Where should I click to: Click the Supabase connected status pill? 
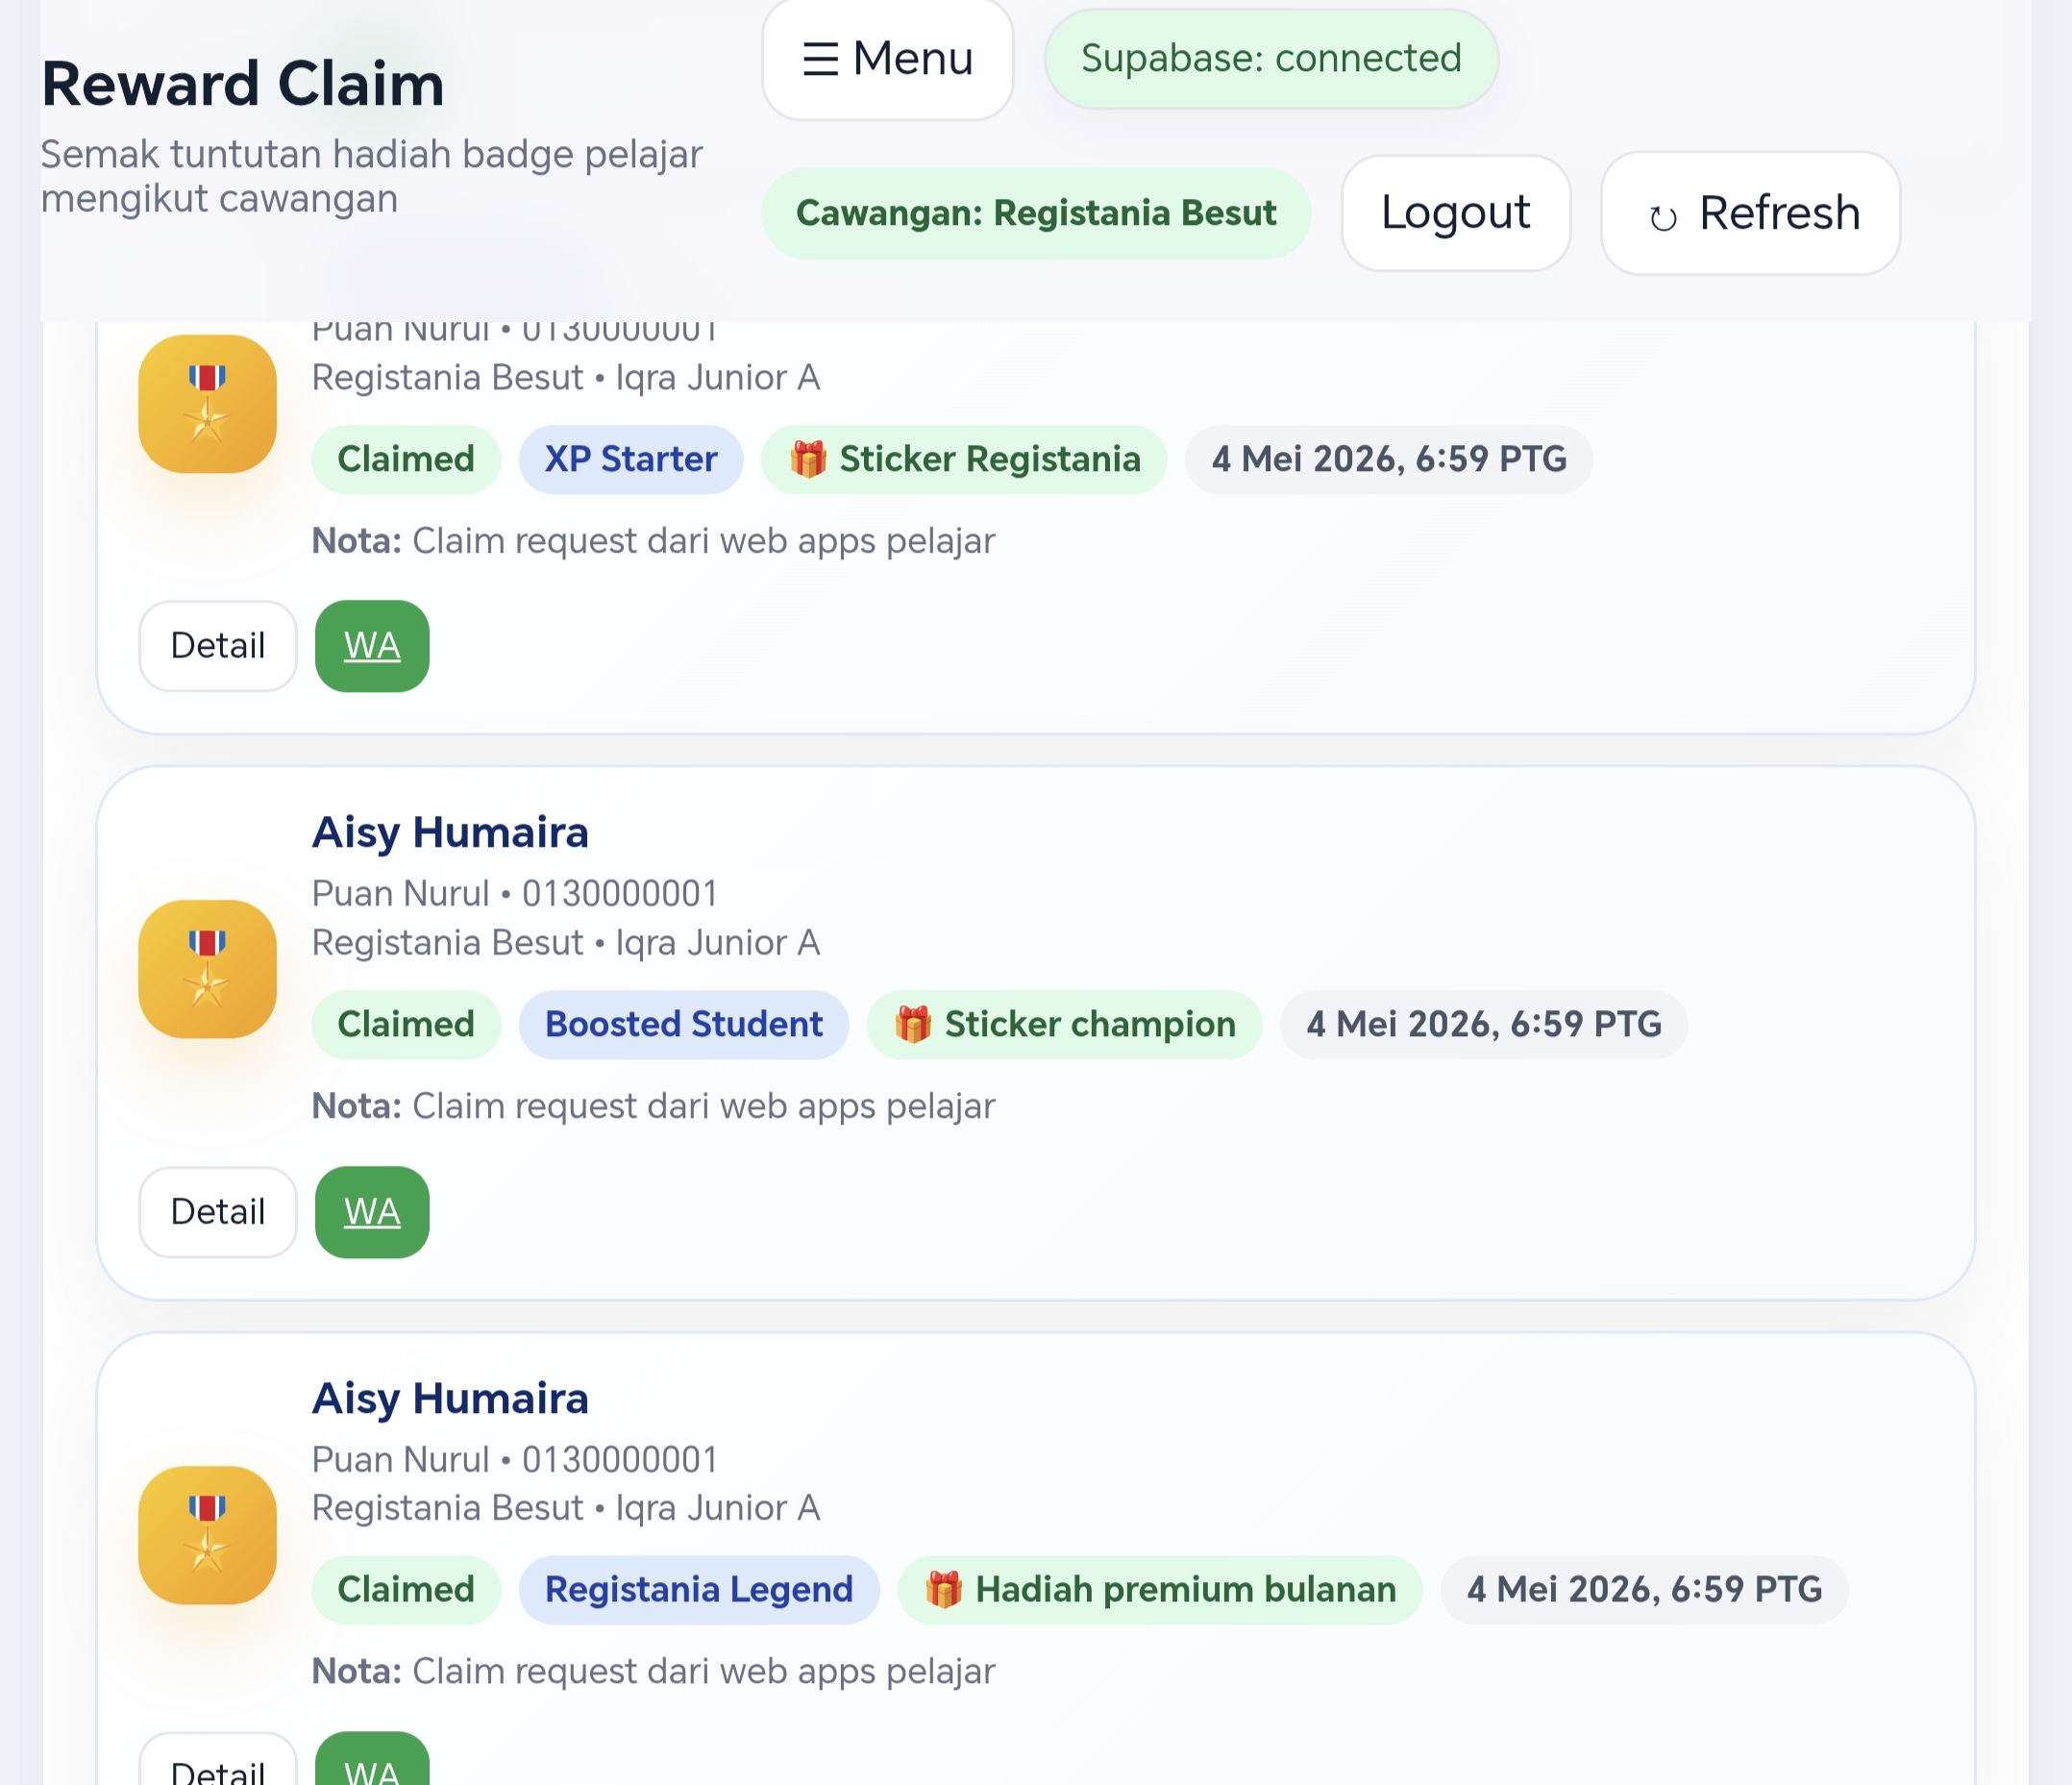click(x=1271, y=59)
